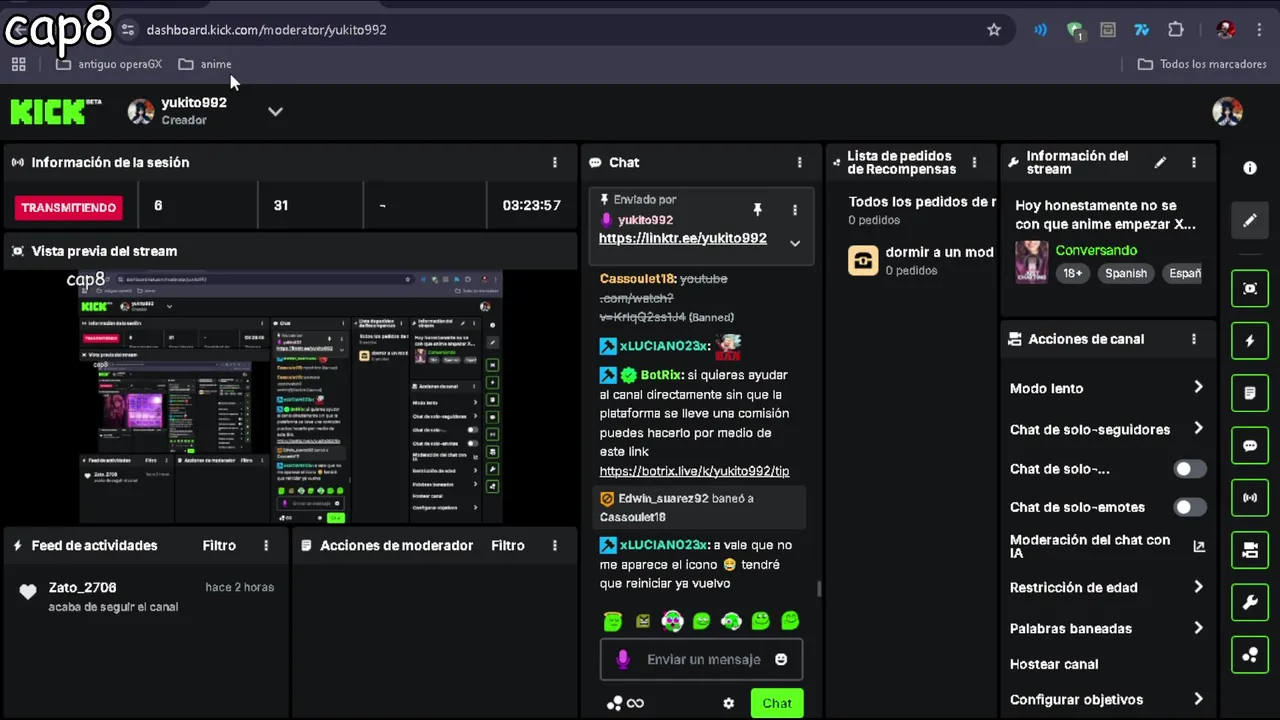
Task: Open the browser apps grid icon
Action: point(18,64)
